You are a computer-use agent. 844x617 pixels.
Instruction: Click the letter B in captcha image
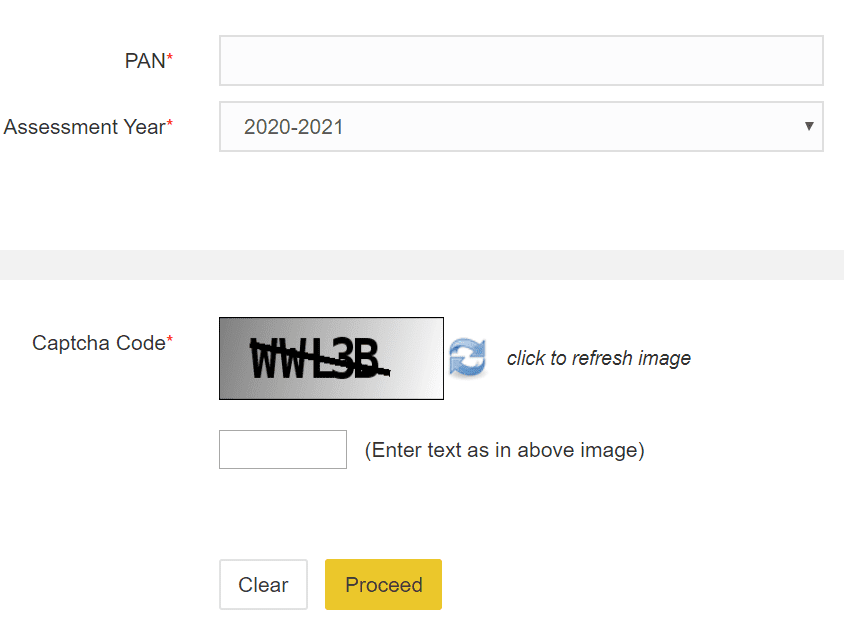pyautogui.click(x=366, y=358)
